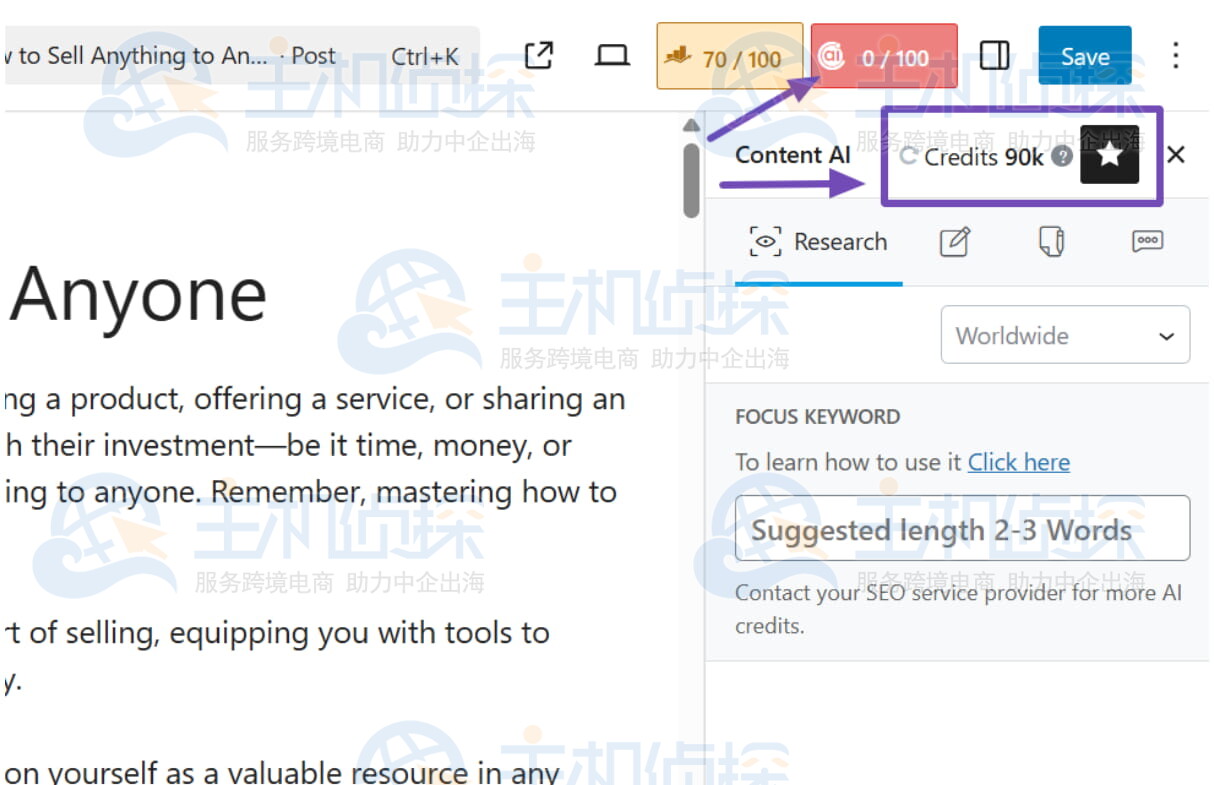
Task: Switch to the AI Tools tab with document icon
Action: [1051, 242]
